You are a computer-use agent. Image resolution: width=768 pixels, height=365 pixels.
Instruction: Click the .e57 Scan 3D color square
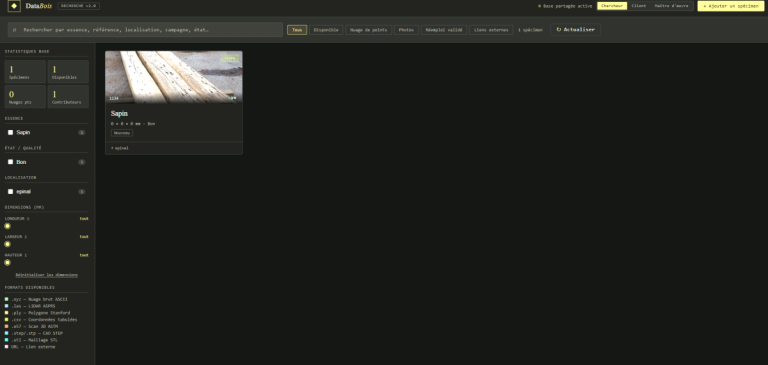click(7, 326)
